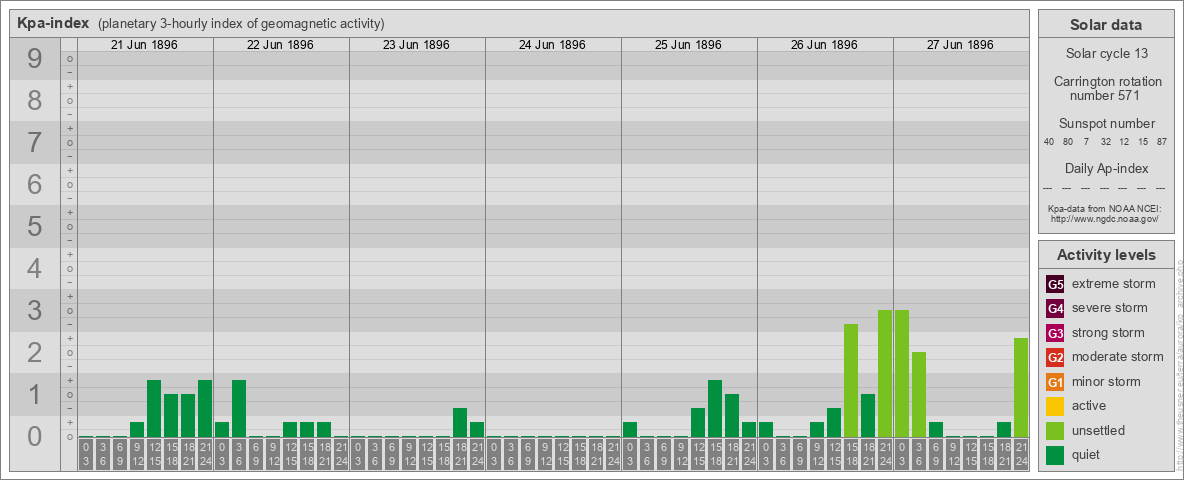
Task: Click the 26 Jun 15–18 unsettled bar
Action: pyautogui.click(x=850, y=380)
